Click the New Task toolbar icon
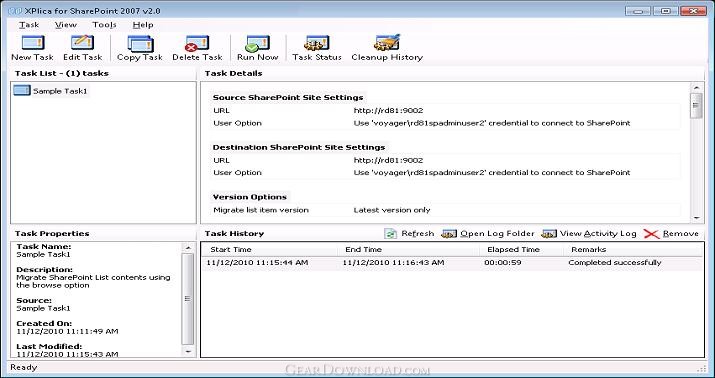Image resolution: width=715 pixels, height=378 pixels. (x=33, y=44)
